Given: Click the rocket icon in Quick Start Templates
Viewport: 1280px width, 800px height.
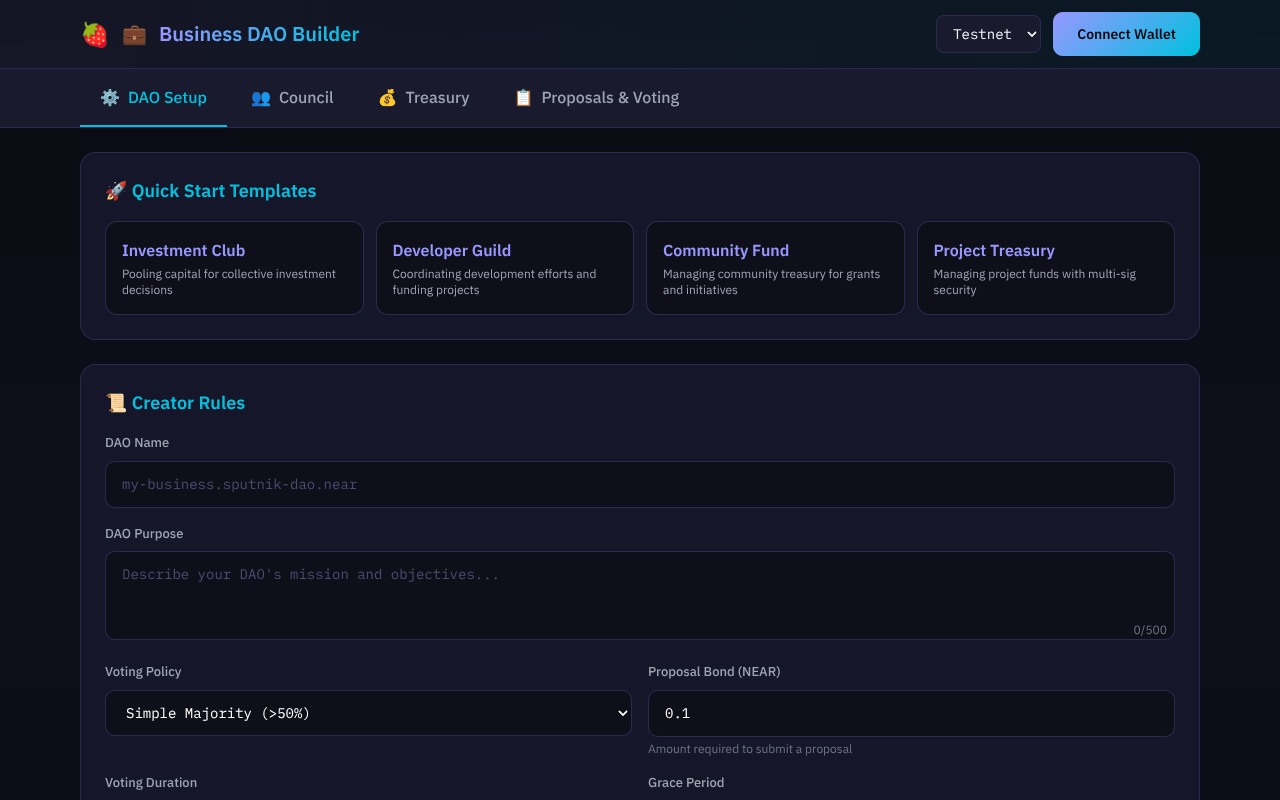Looking at the screenshot, I should coord(115,190).
